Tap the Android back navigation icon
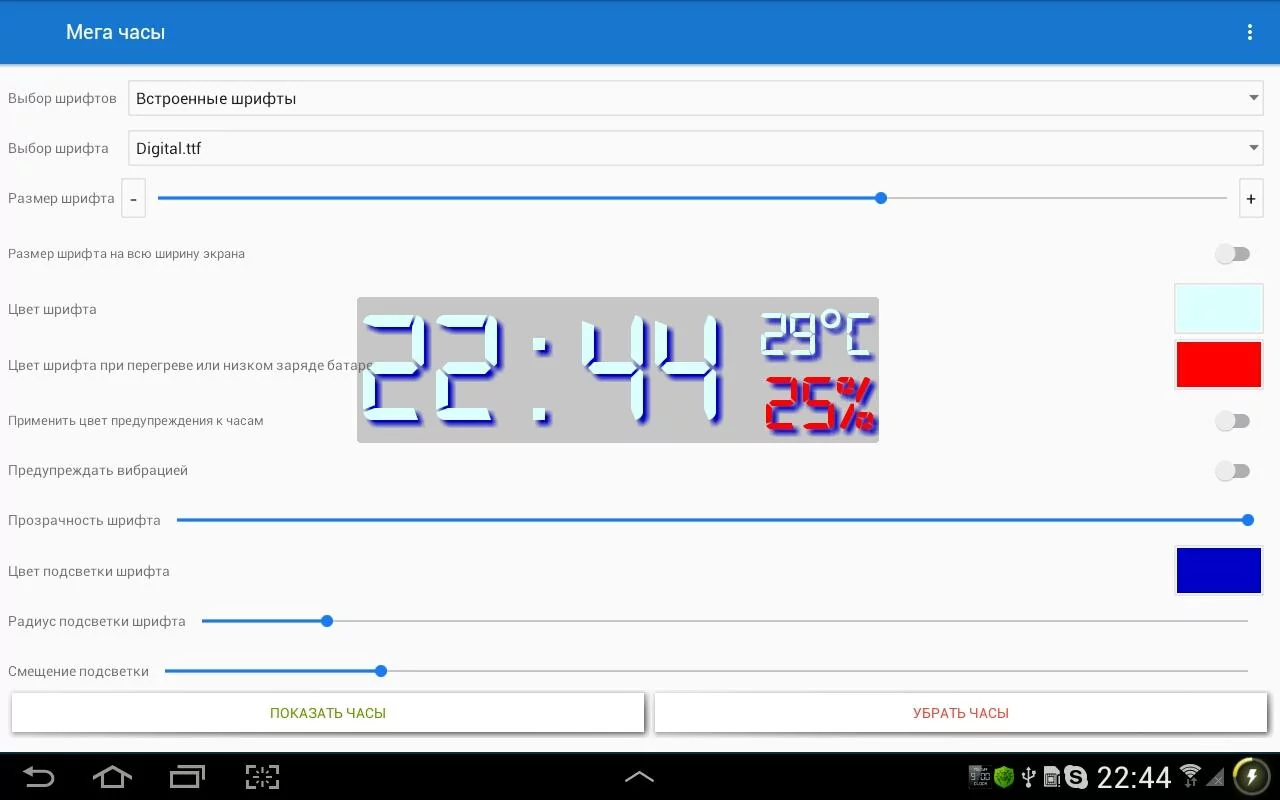 (38, 776)
